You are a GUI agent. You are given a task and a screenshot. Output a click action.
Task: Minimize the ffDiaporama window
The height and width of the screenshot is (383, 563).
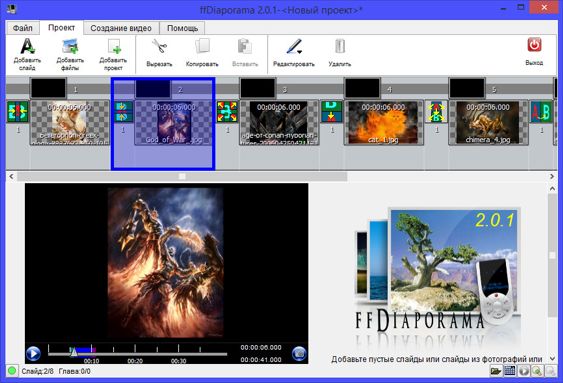503,8
